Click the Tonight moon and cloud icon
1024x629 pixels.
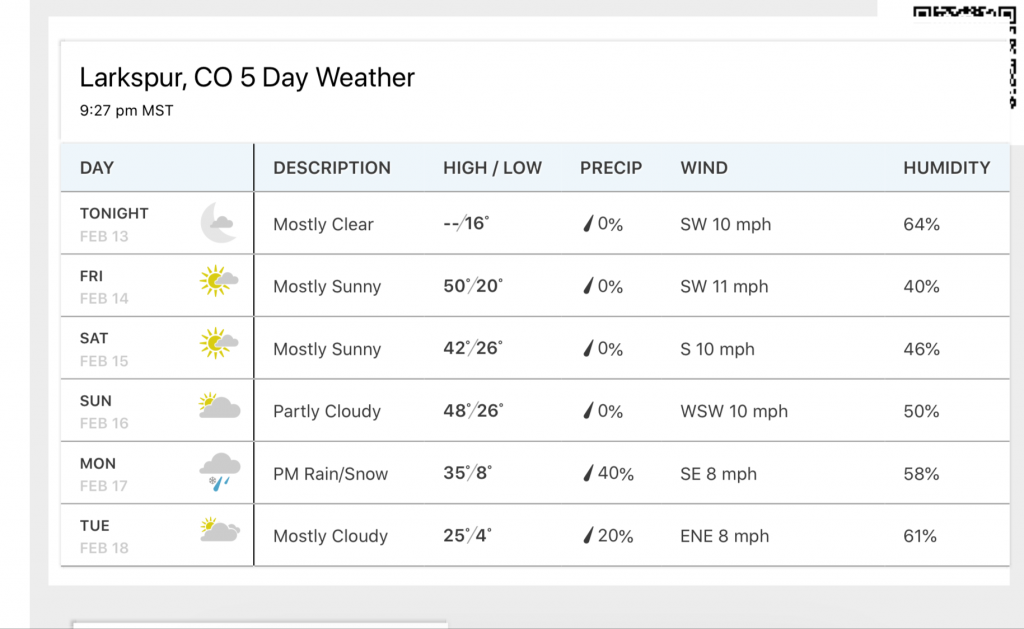point(218,223)
